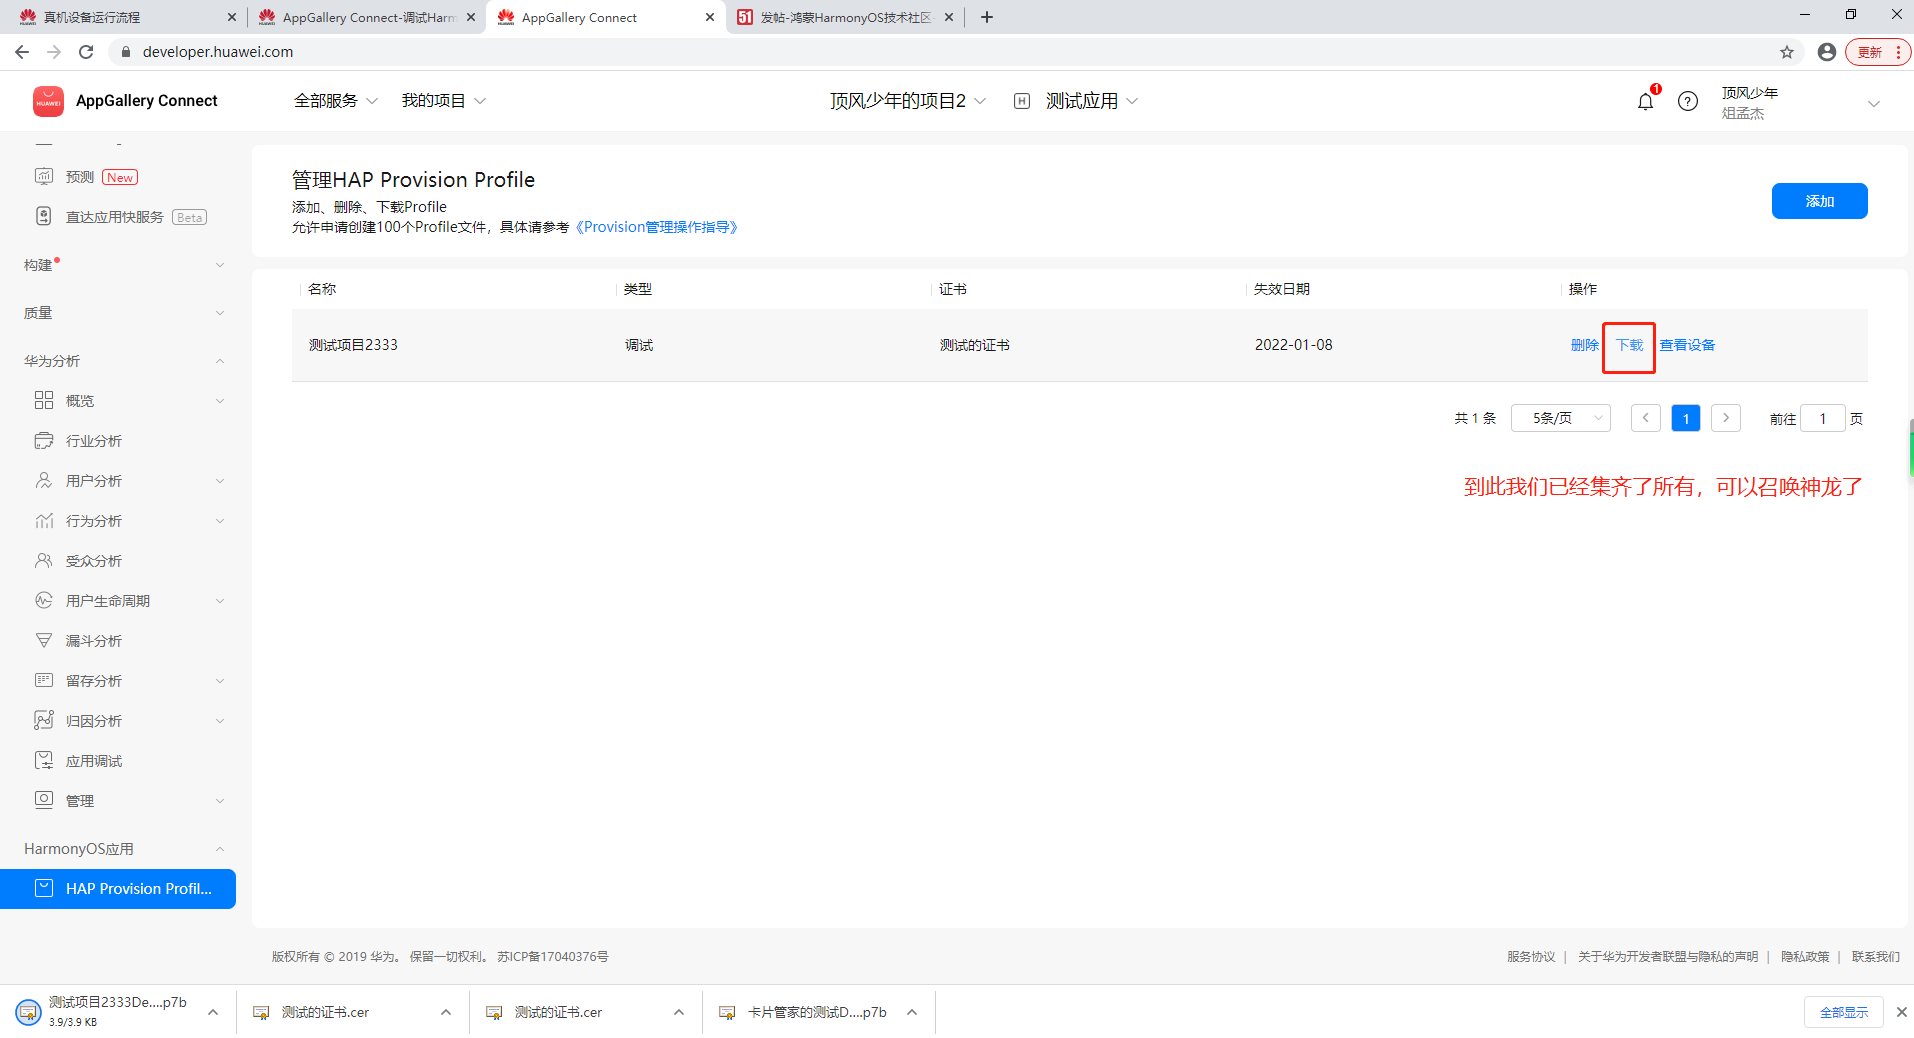Select 漏斗分析 in sidebar
This screenshot has width=1914, height=1038.
point(94,641)
